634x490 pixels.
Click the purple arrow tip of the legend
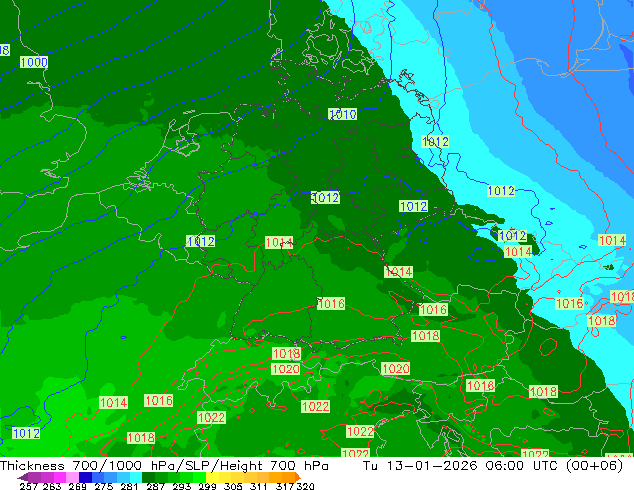[22, 477]
